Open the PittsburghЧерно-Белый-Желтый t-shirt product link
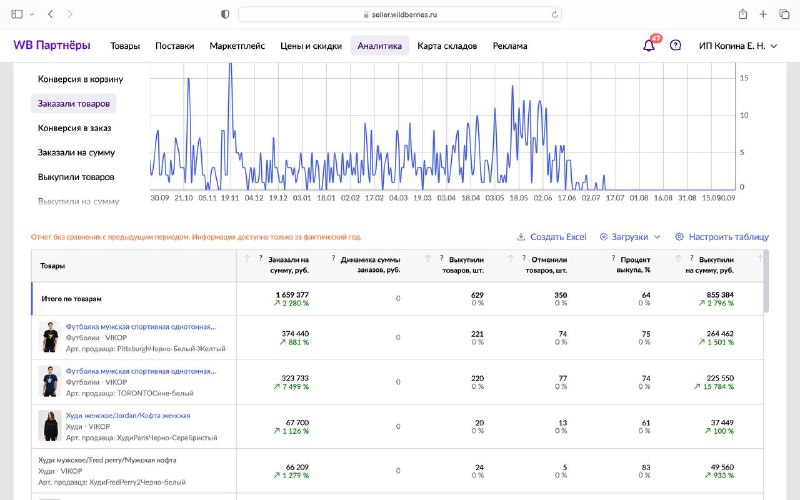This screenshot has height=500, width=800. point(141,327)
